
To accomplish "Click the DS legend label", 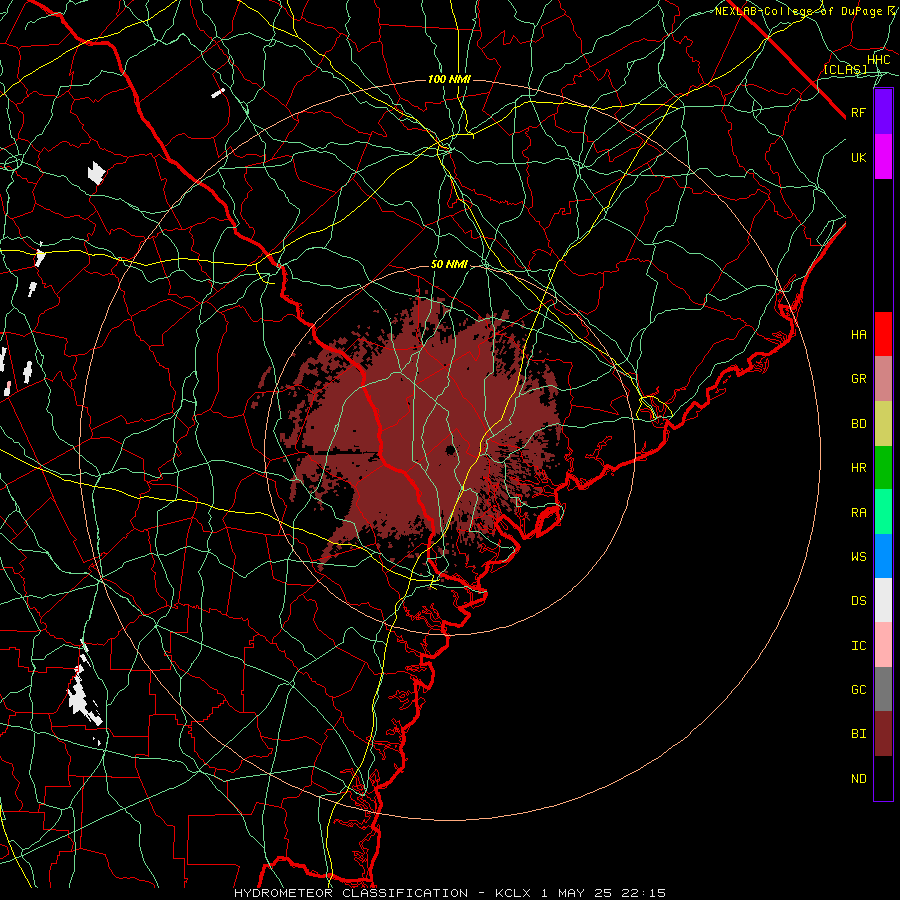I will coord(859,601).
